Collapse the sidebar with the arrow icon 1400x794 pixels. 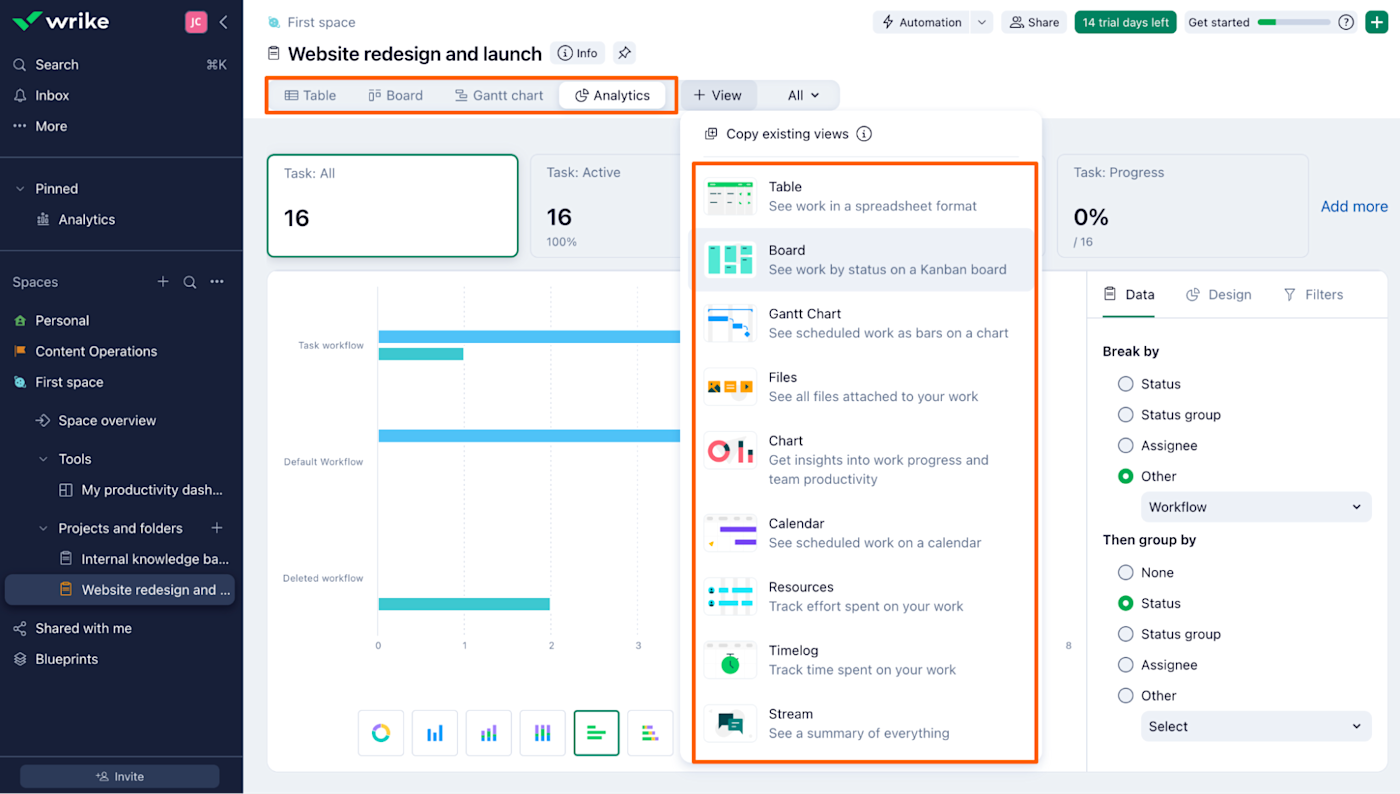point(224,21)
